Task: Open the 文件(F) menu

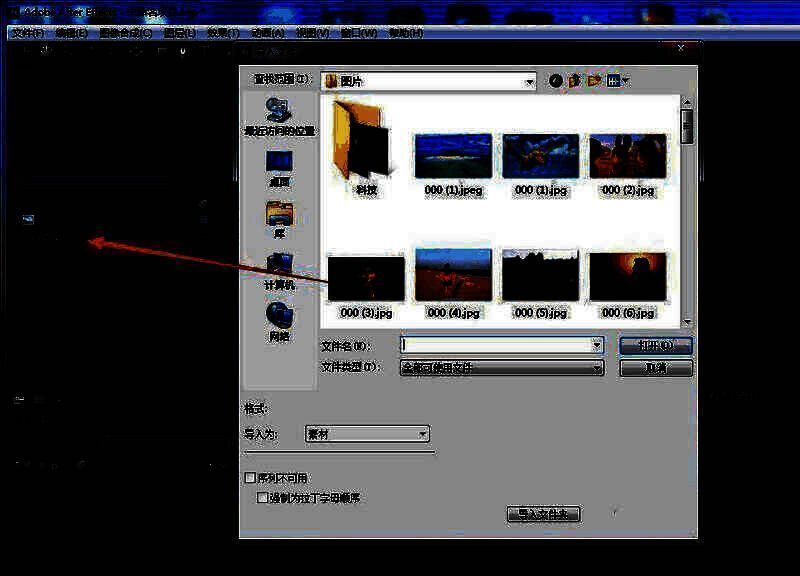Action: click(27, 33)
